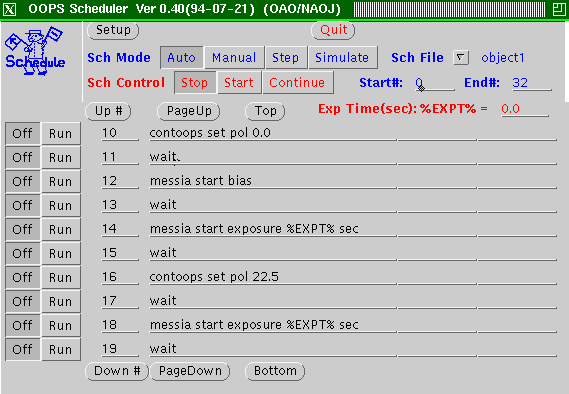The image size is (569, 394).
Task: Toggle Run for line 19
Action: click(x=61, y=349)
